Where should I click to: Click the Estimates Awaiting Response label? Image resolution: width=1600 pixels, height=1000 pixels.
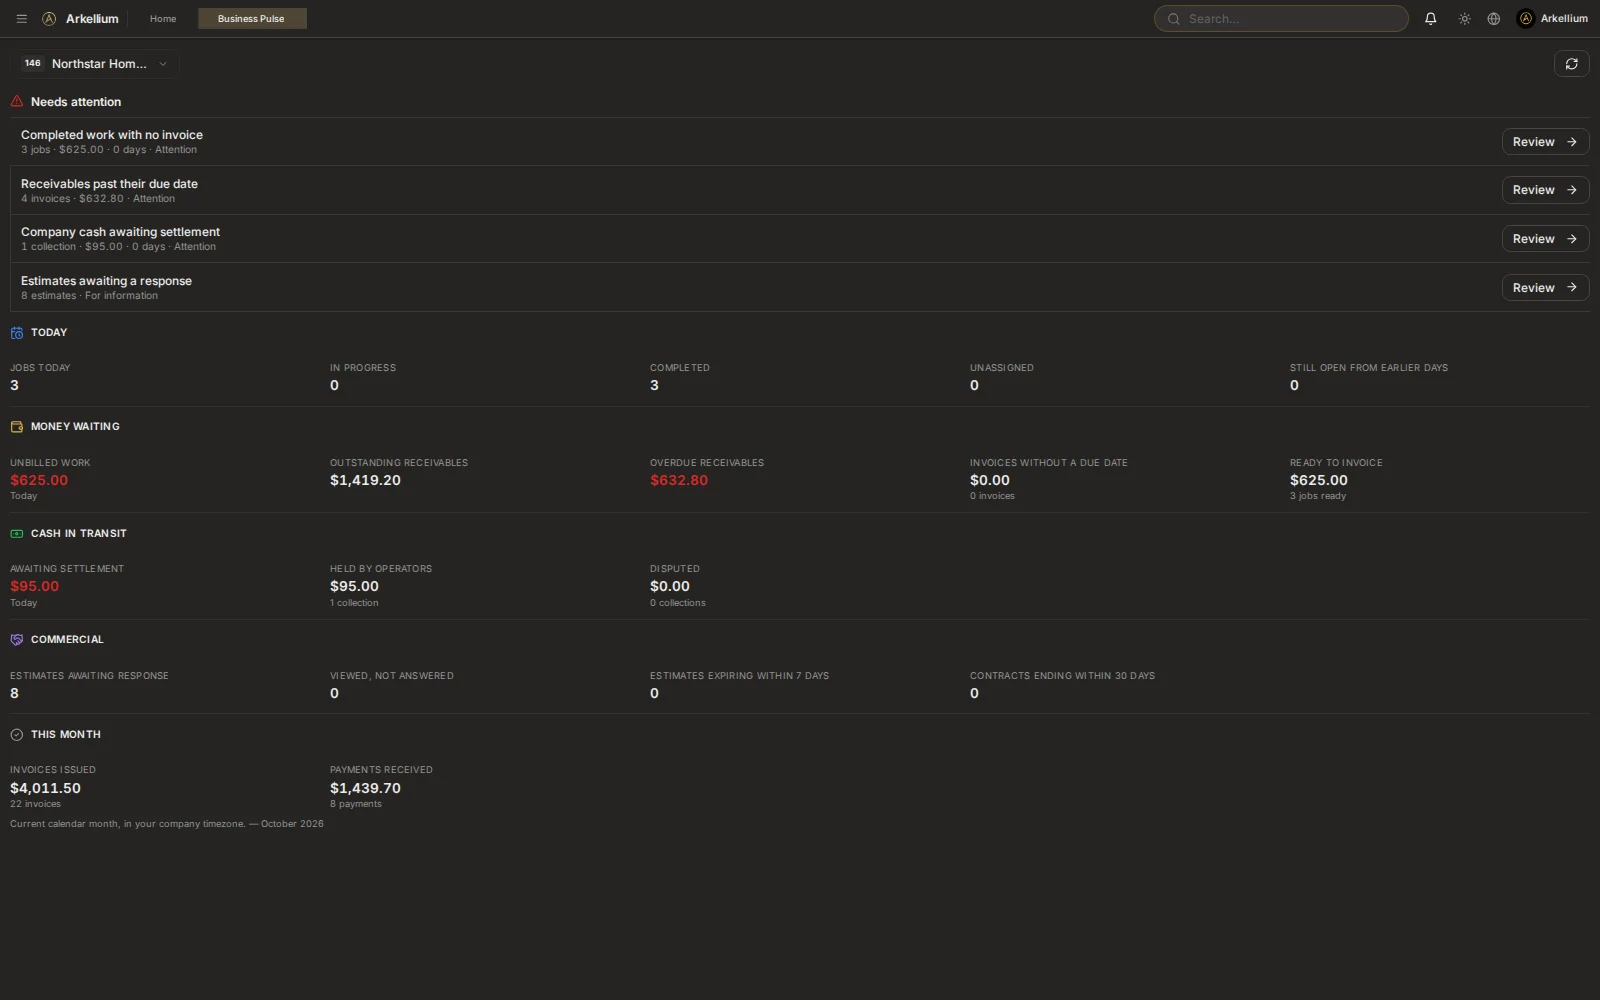89,676
